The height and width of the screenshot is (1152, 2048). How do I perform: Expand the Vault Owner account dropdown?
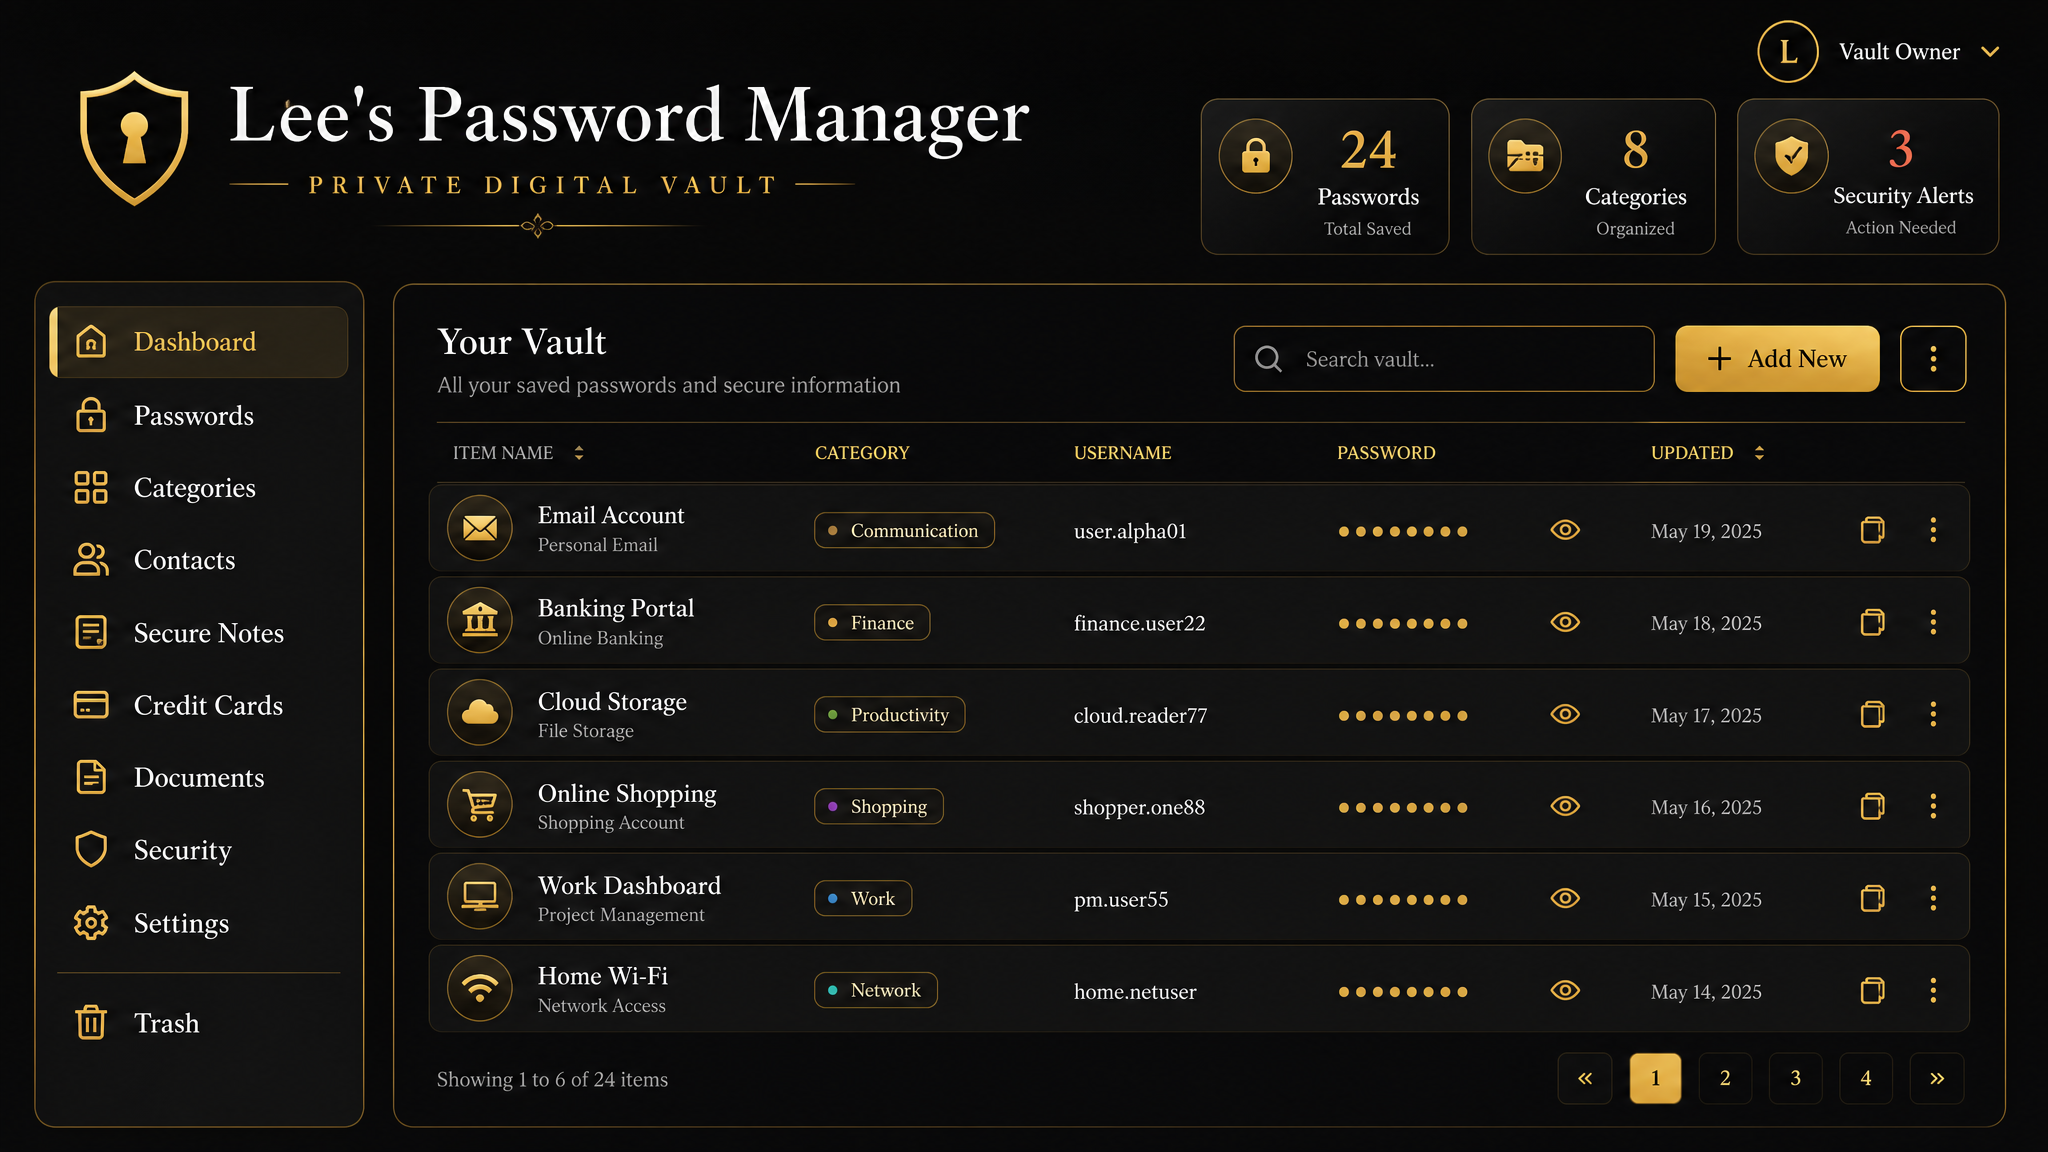pos(1990,52)
